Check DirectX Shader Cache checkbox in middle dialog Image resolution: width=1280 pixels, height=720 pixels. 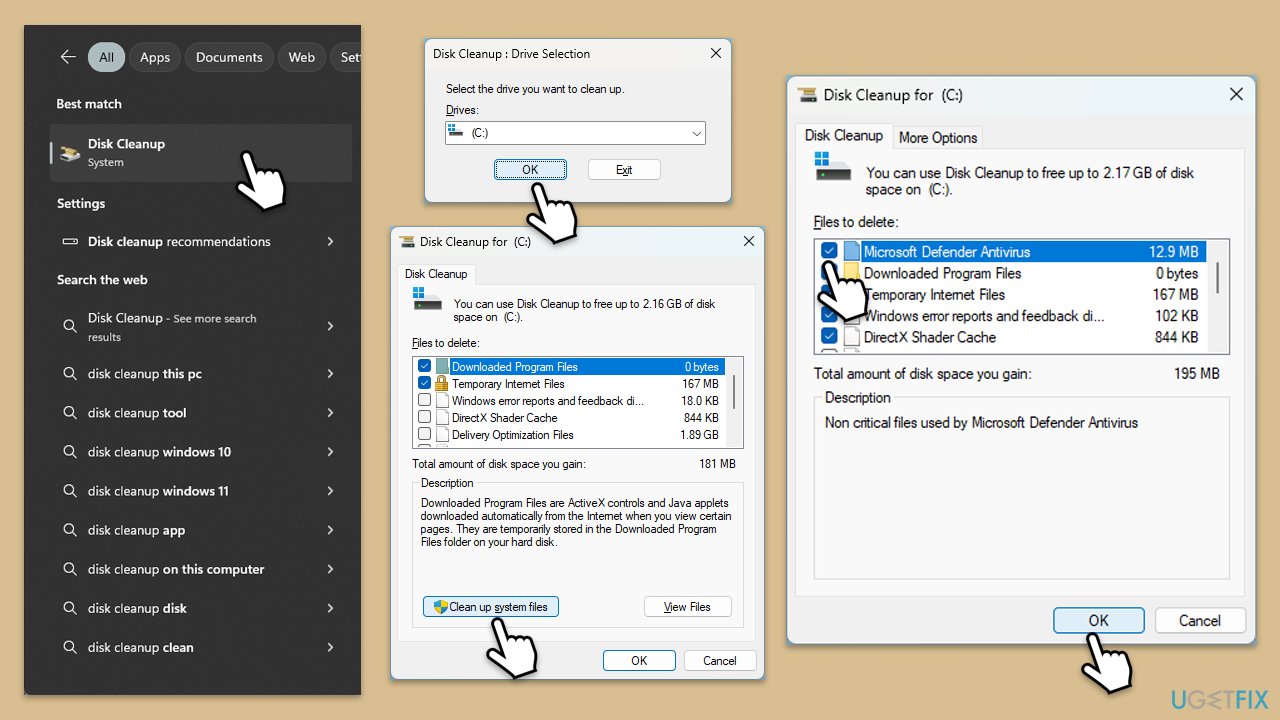(425, 418)
